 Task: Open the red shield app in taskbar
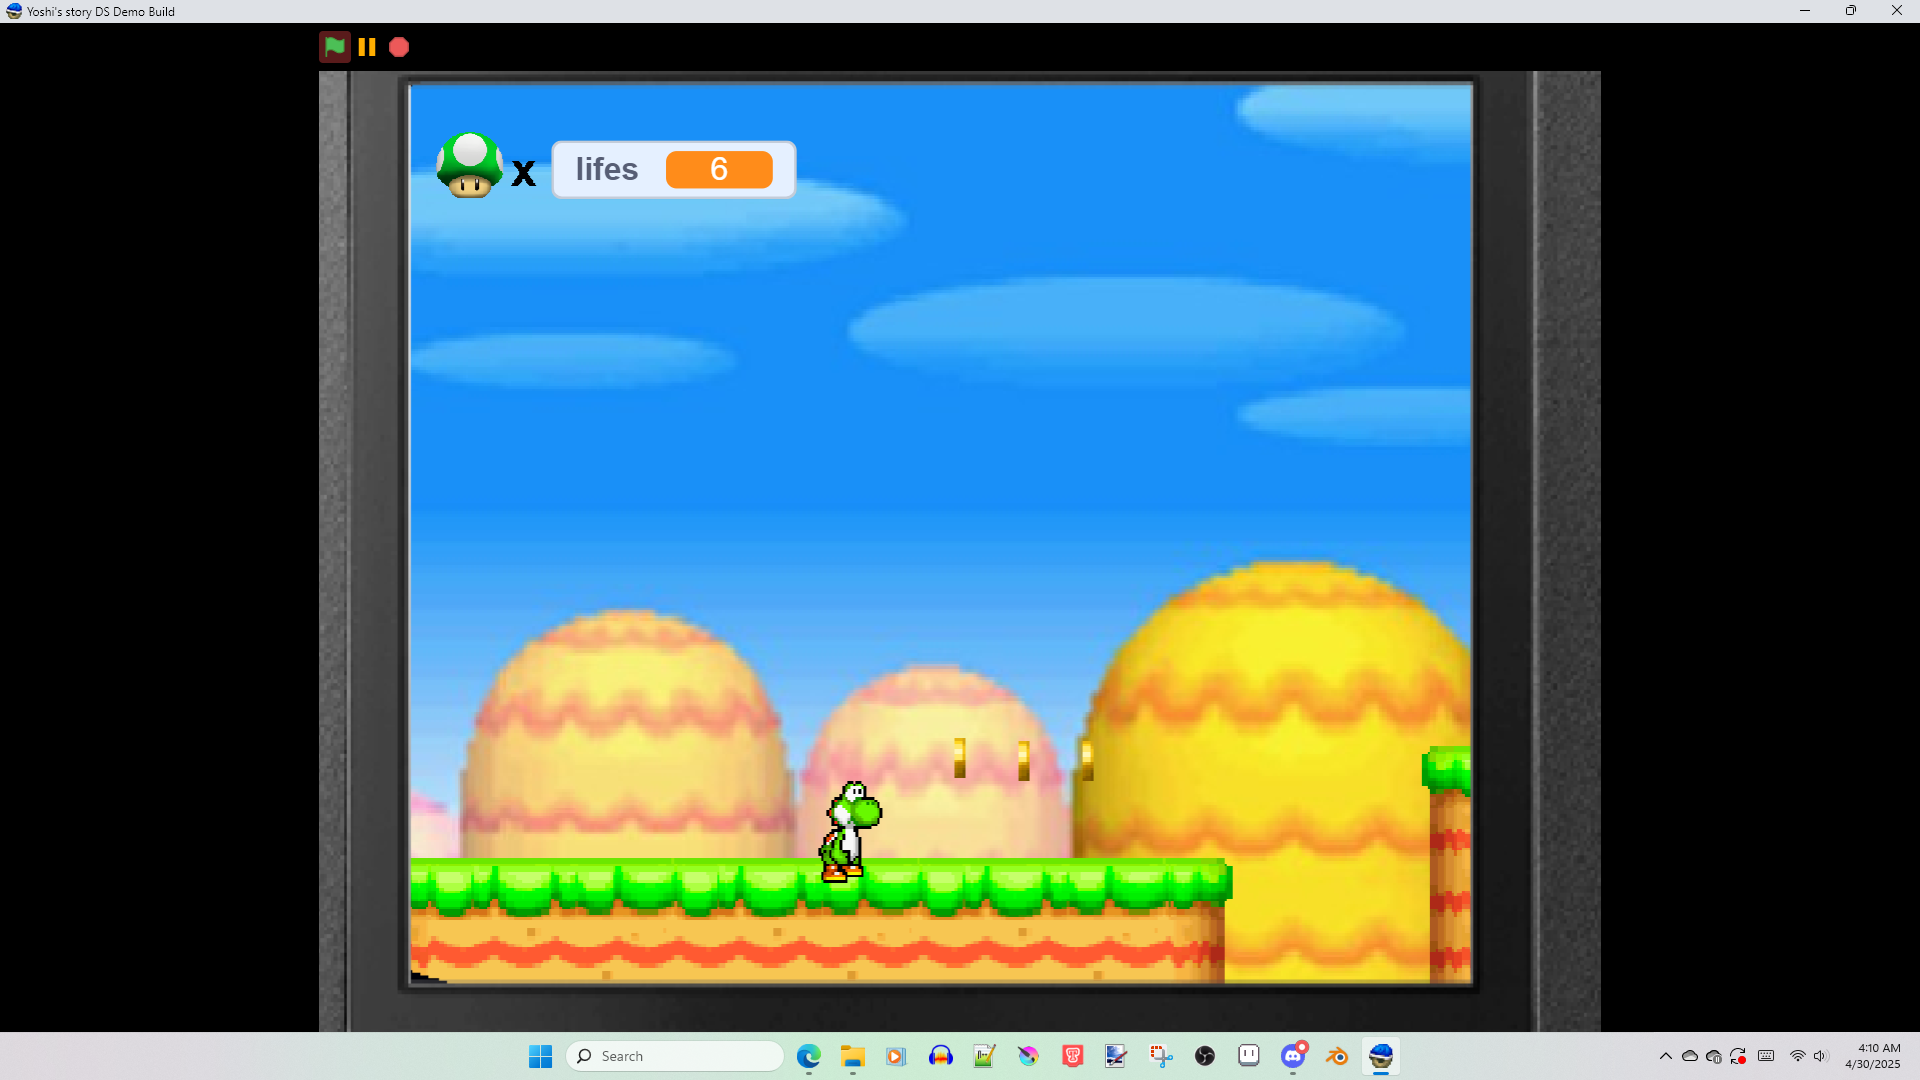click(1073, 1056)
